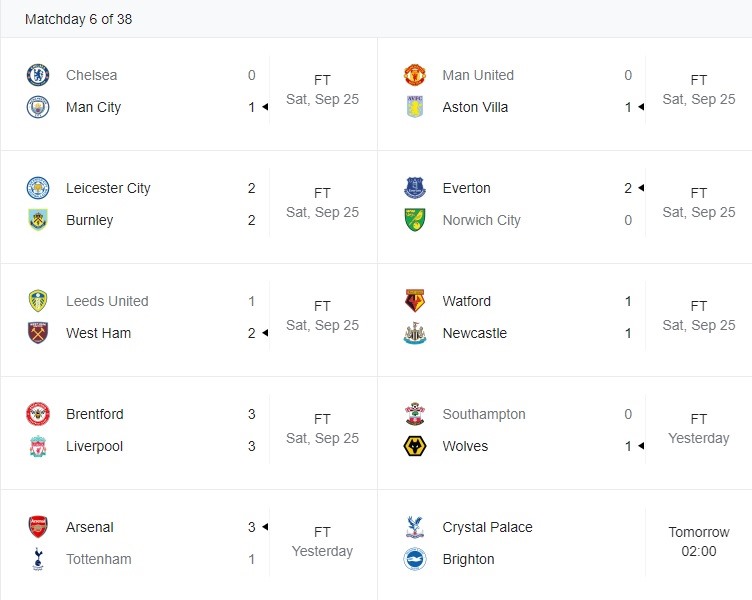The width and height of the screenshot is (752, 600).
Task: Click the Southampton vs Wolves FT Yesterday status
Action: coord(699,428)
